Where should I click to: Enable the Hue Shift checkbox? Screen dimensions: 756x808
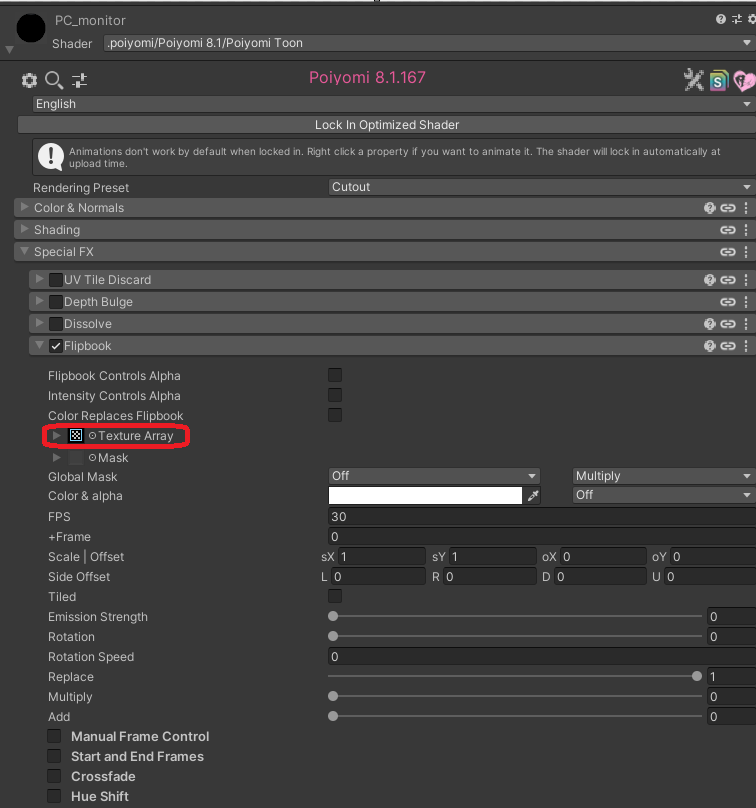[54, 796]
